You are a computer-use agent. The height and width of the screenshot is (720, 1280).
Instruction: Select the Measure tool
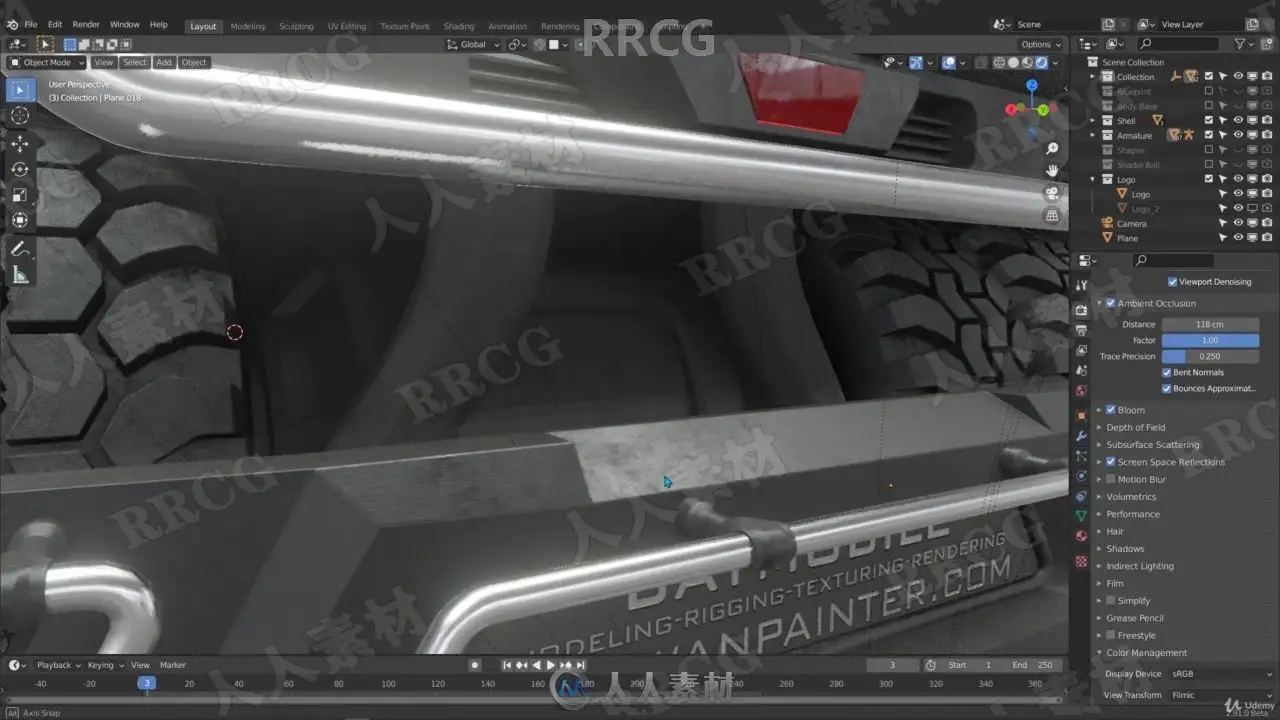(x=20, y=274)
